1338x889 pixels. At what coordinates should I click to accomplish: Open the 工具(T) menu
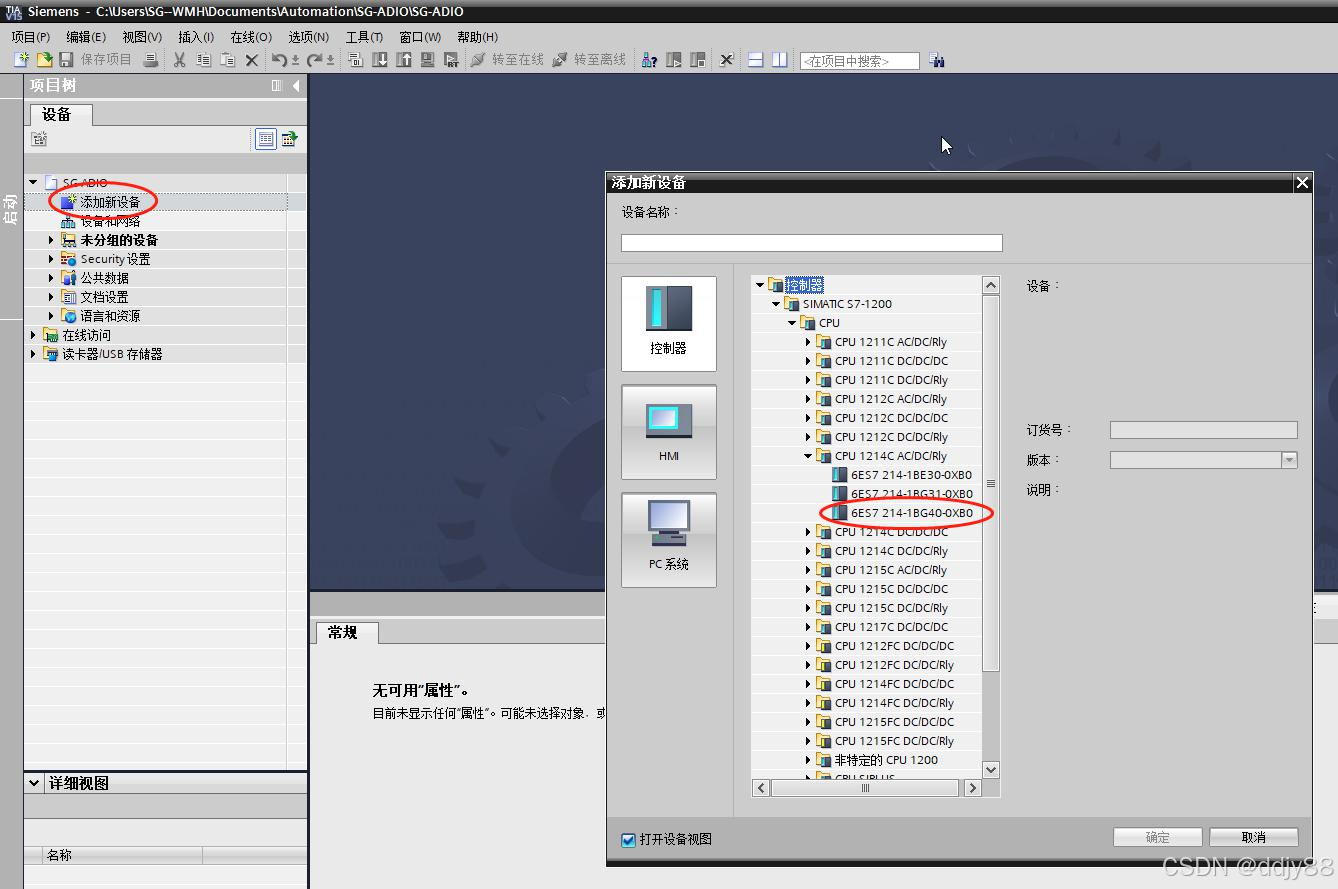(364, 37)
